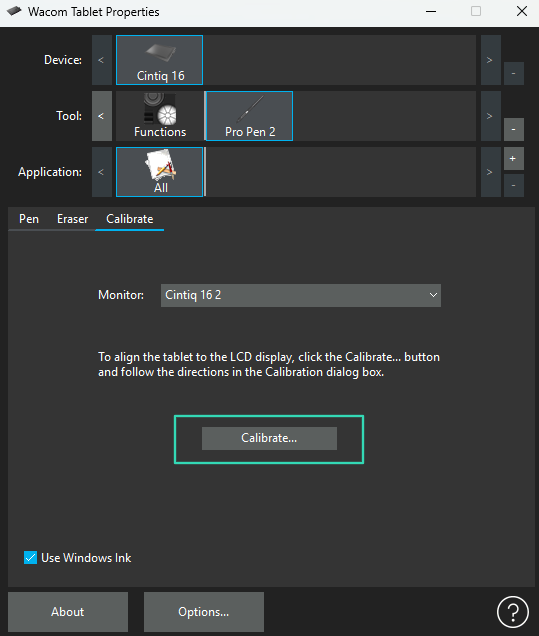This screenshot has width=539, height=636.
Task: Click the Wacom title bar tablet icon
Action: pos(14,11)
